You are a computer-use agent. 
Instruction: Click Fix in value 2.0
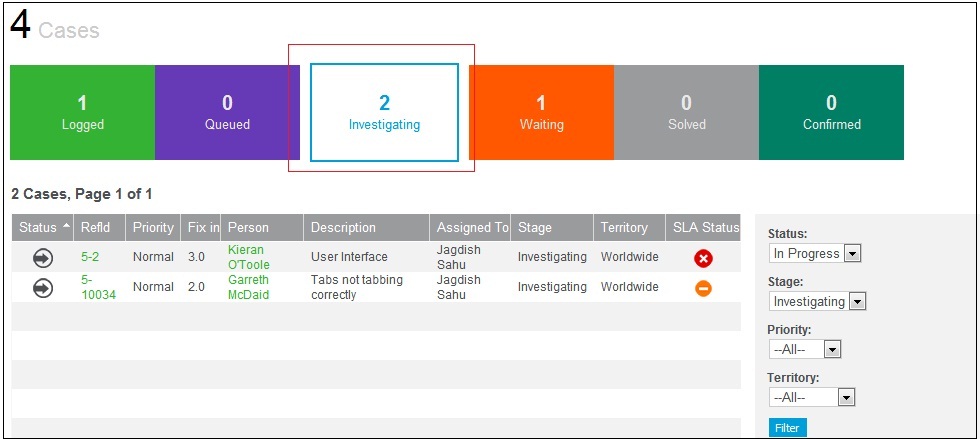[x=196, y=286]
